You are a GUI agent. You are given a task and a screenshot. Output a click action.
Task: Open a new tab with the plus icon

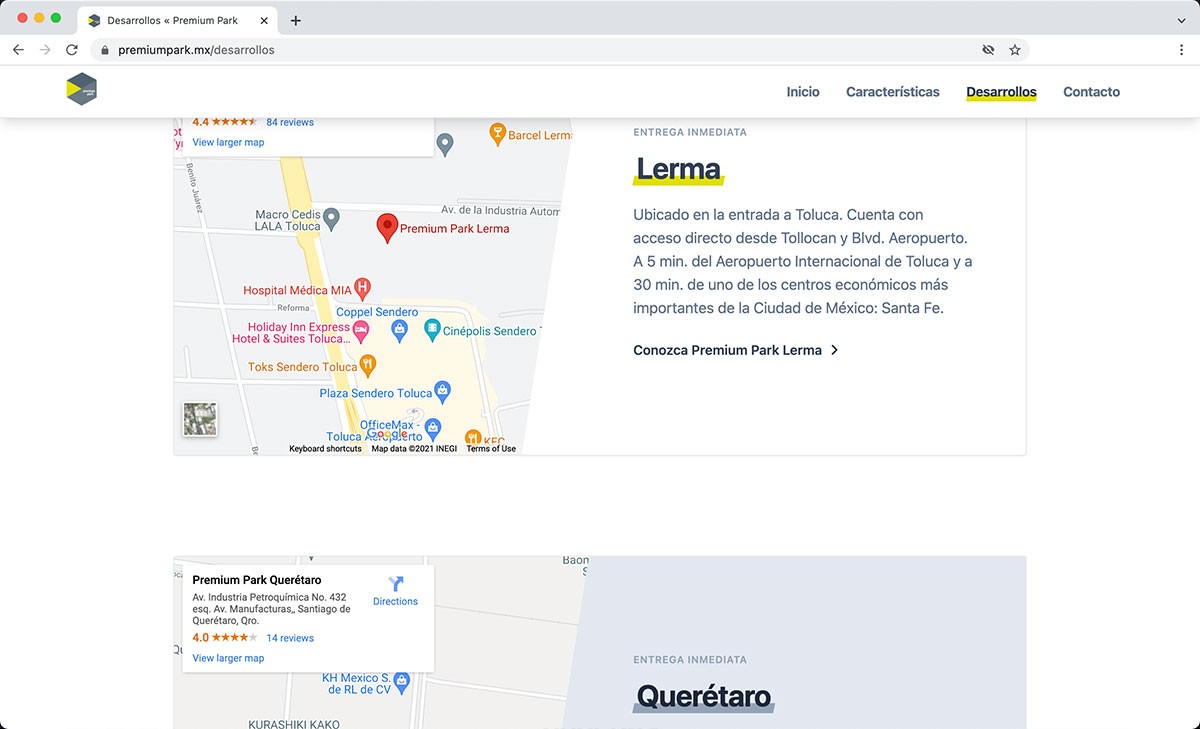[296, 20]
